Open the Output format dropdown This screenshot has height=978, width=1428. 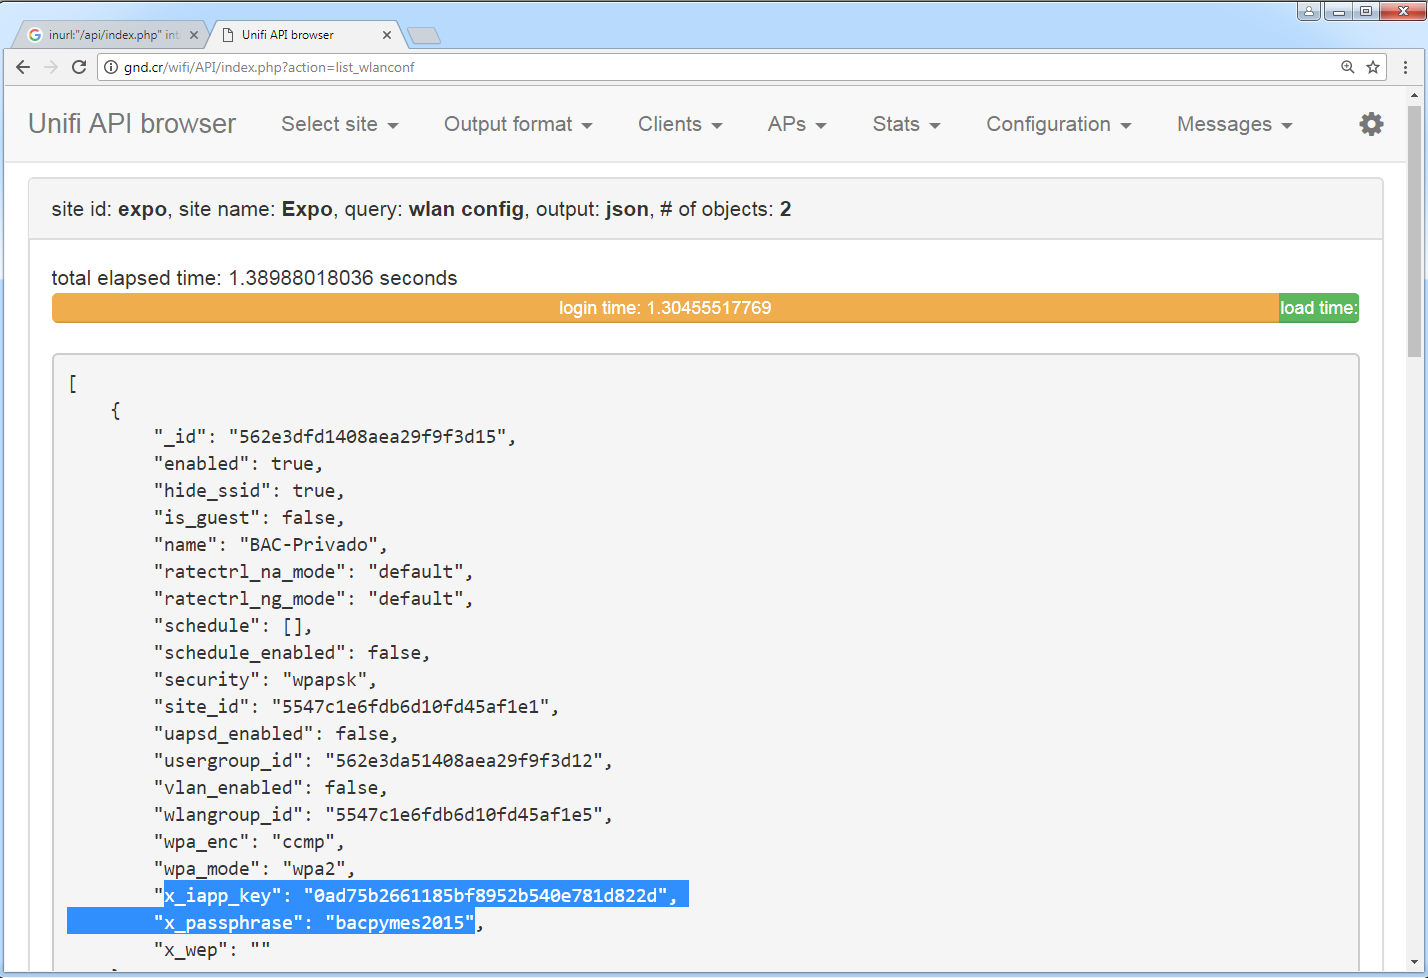pos(518,124)
